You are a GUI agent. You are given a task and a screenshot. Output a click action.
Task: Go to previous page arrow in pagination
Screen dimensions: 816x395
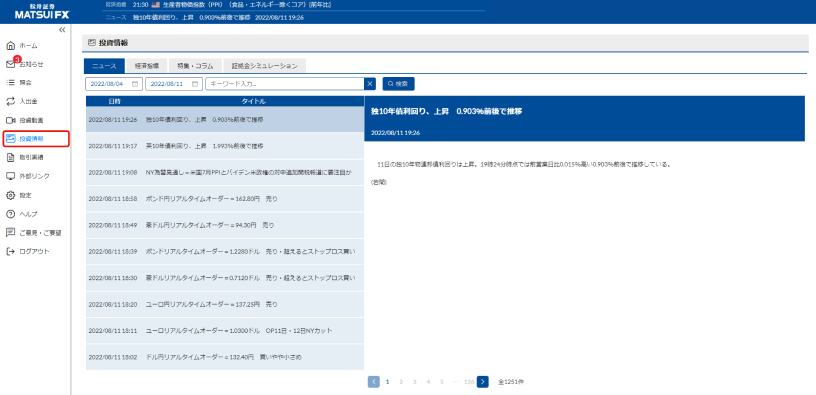click(374, 381)
